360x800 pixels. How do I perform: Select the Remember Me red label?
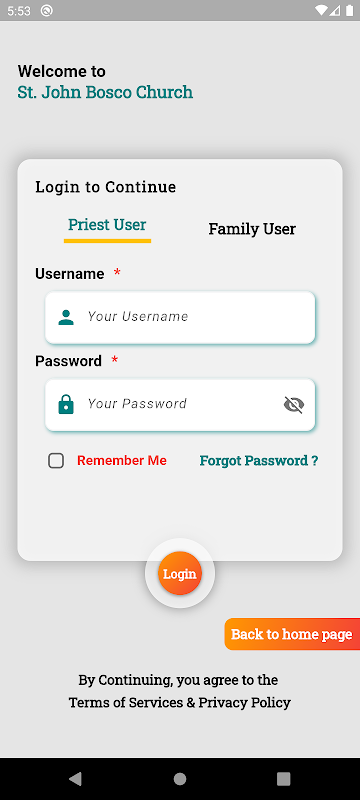tap(122, 461)
